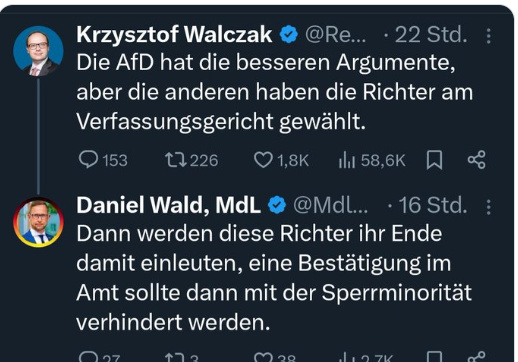
Task: Click the Krzysztof Walczak display name
Action: [174, 34]
